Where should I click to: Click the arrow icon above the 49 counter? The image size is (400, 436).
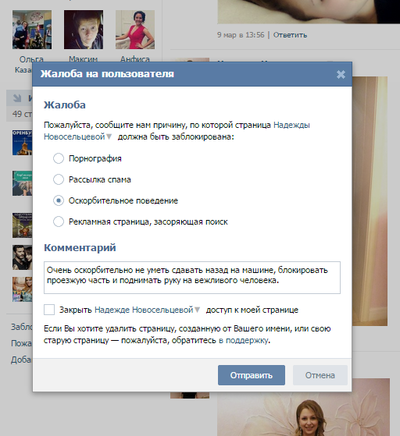click(17, 98)
